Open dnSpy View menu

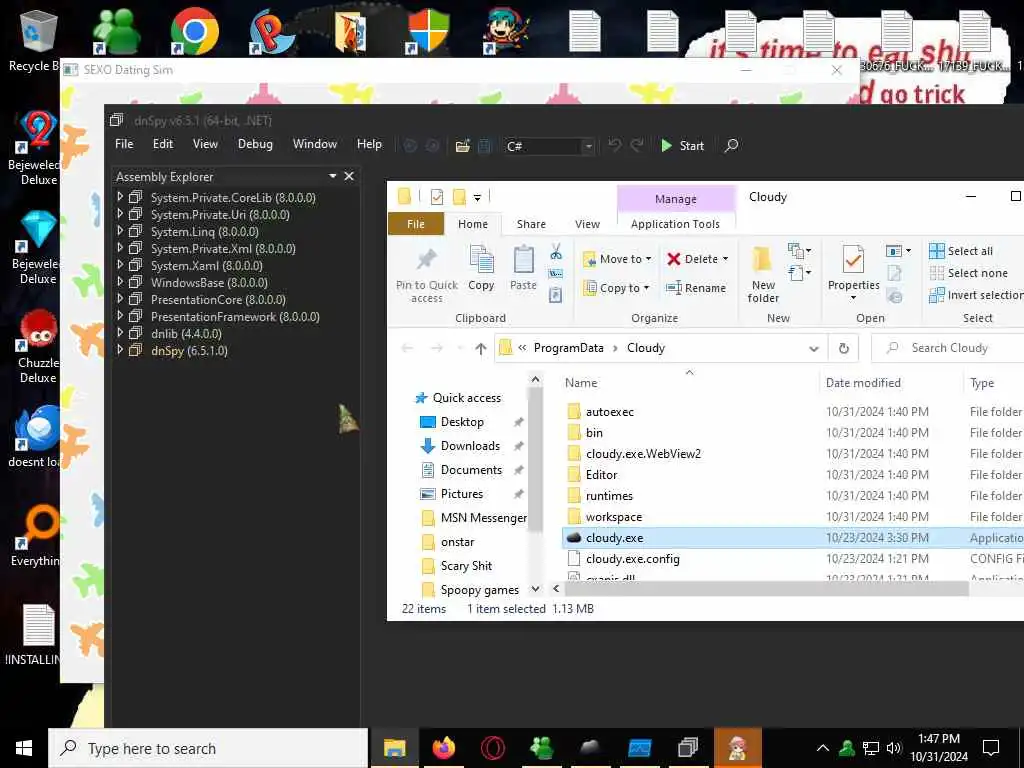click(205, 144)
